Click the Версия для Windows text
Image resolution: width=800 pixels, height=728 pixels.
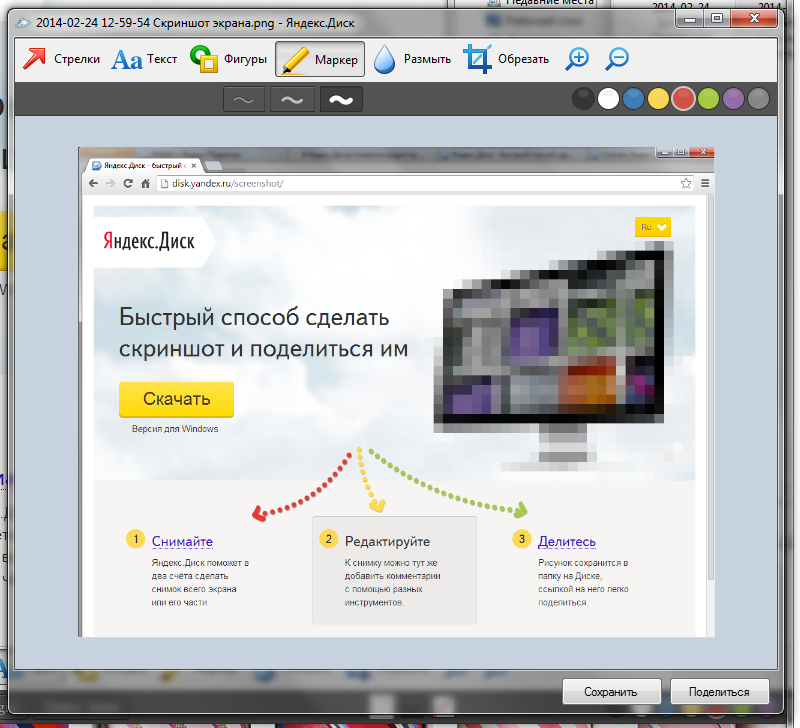point(175,429)
